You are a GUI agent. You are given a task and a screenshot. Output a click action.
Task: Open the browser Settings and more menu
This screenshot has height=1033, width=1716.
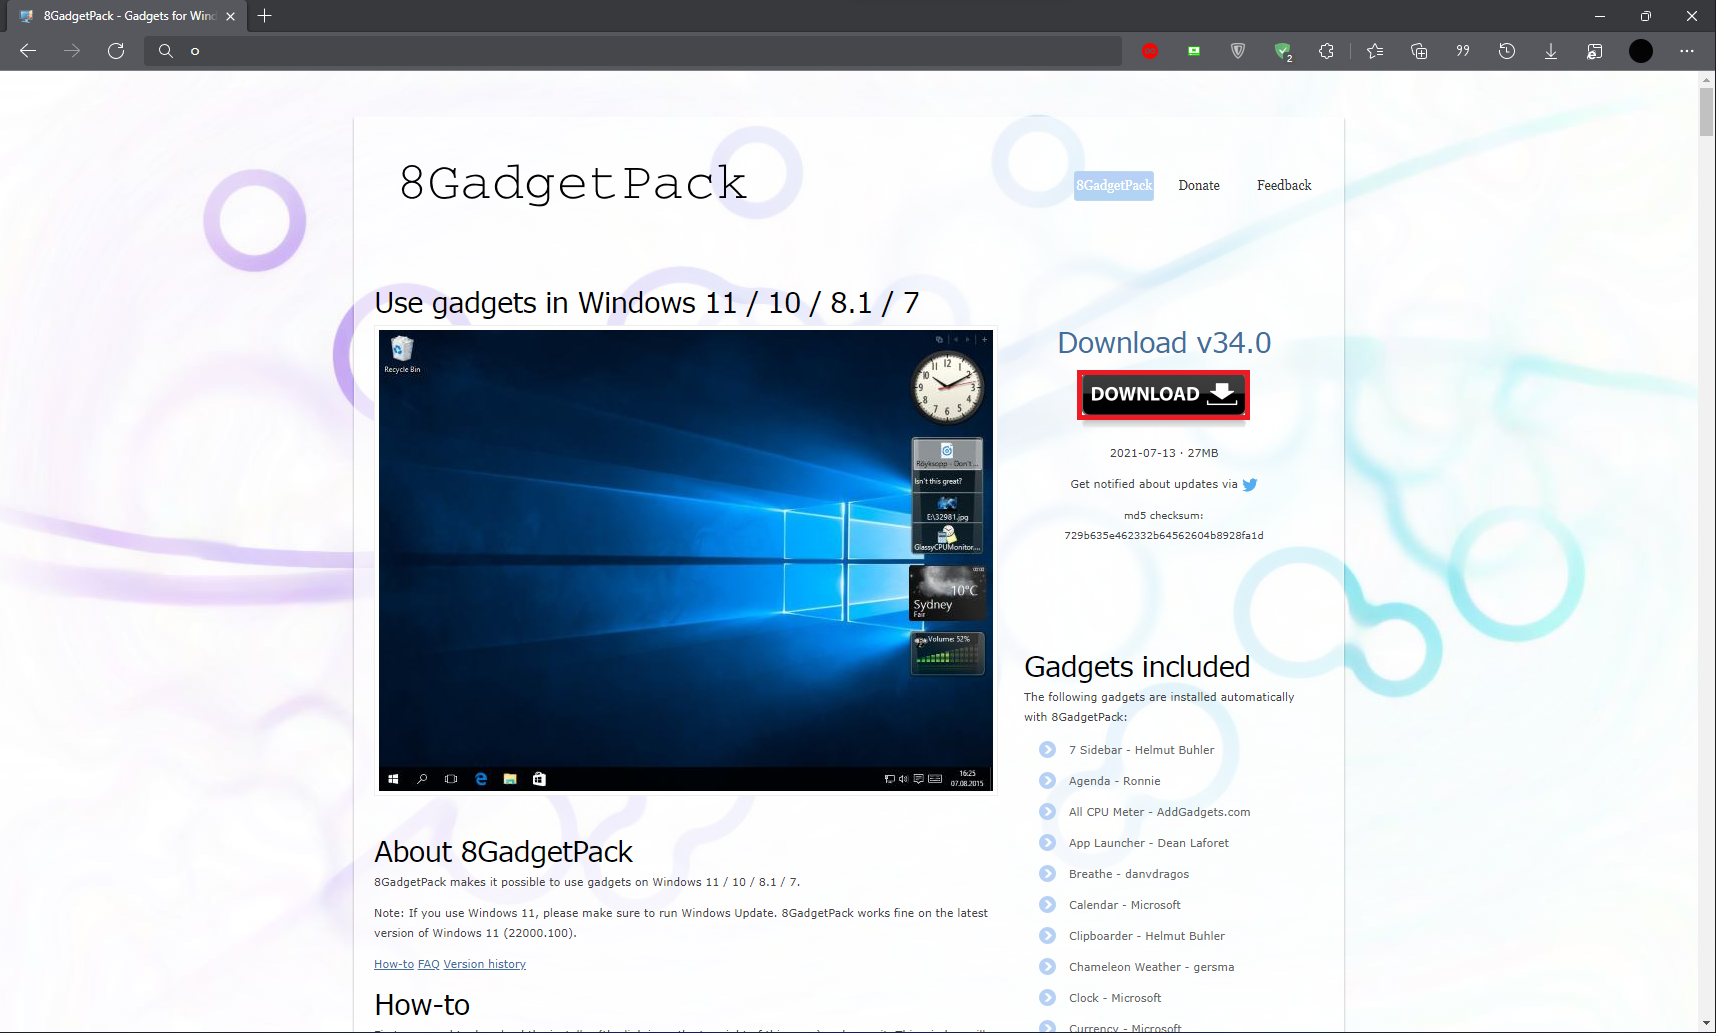pyautogui.click(x=1687, y=51)
